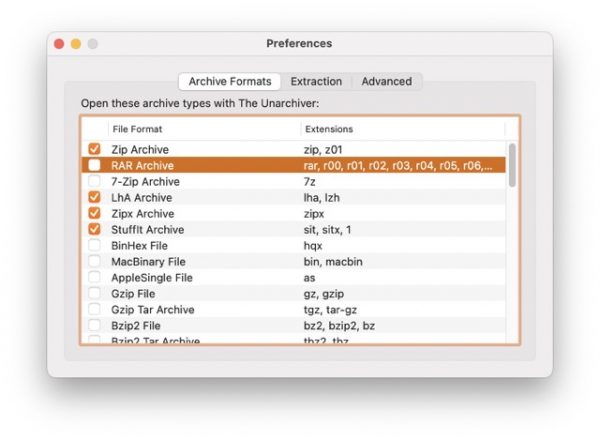600x440 pixels.
Task: Turn on the Bzip2 File checkbox
Action: pos(95,325)
